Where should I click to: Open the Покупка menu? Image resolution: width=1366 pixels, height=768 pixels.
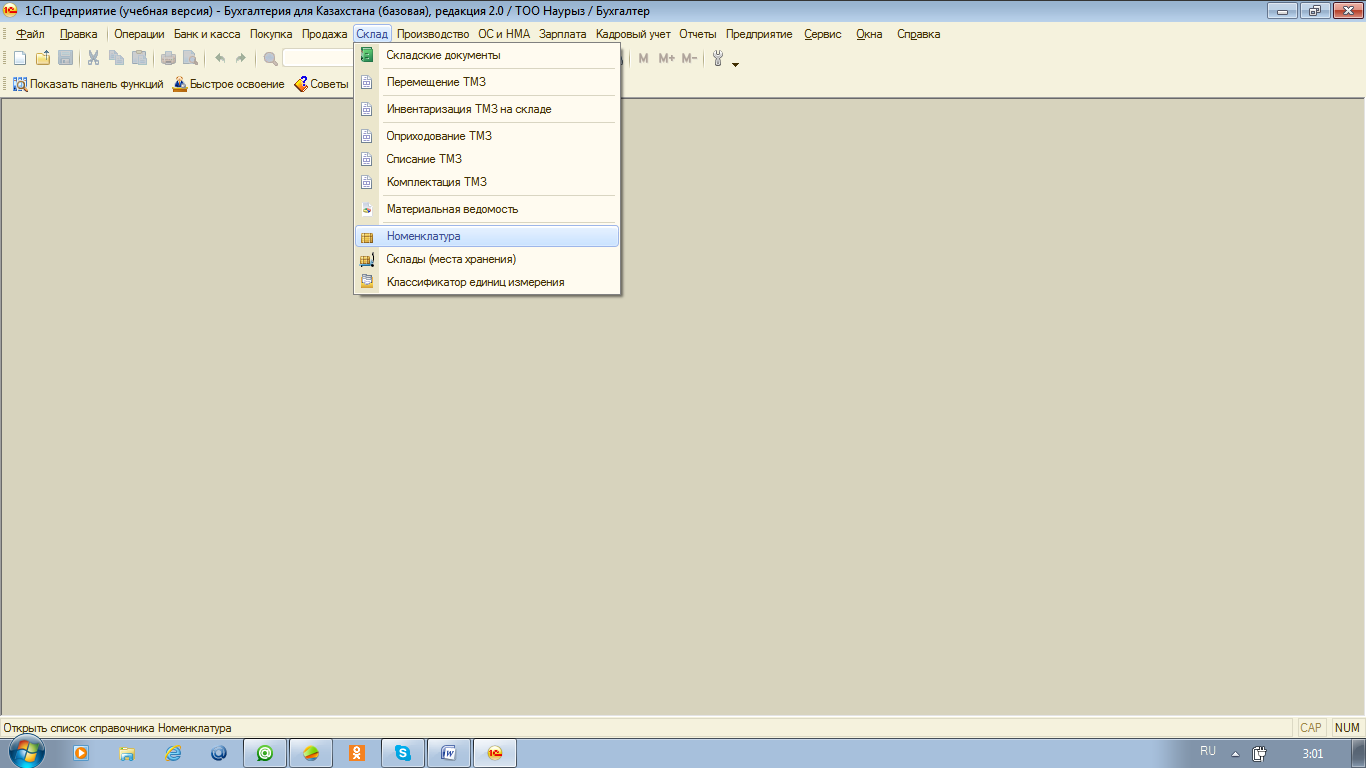(x=271, y=34)
